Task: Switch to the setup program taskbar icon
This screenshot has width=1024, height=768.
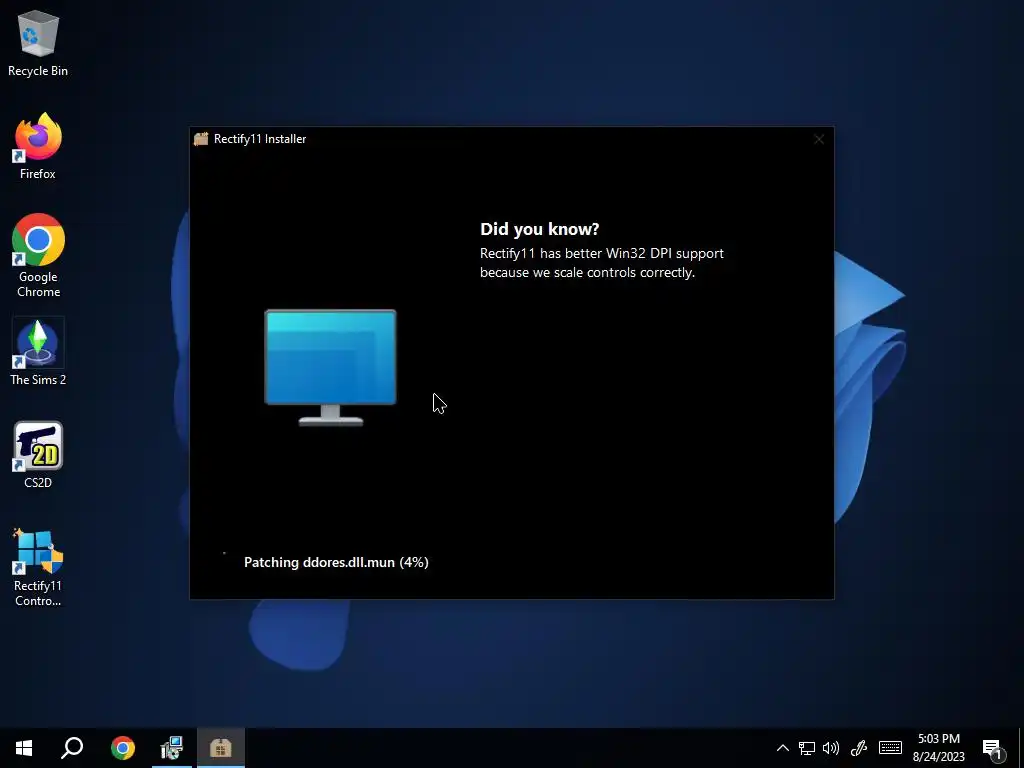Action: (x=172, y=748)
